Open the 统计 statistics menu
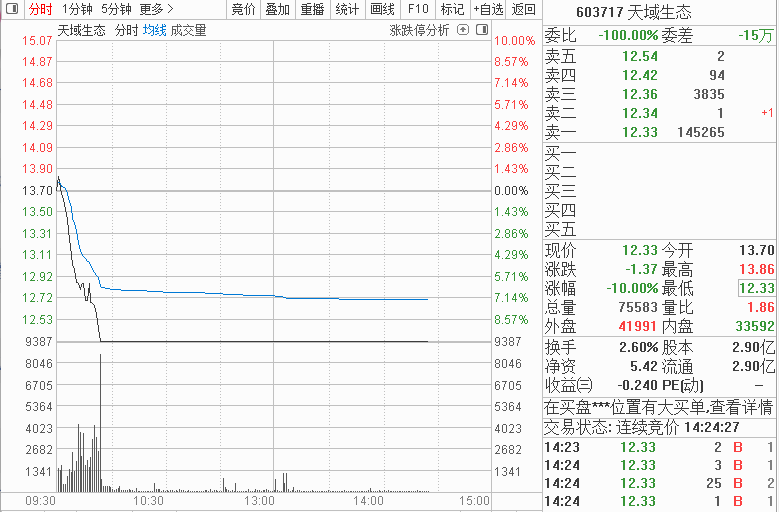Viewport: 779px width, 512px height. [347, 9]
